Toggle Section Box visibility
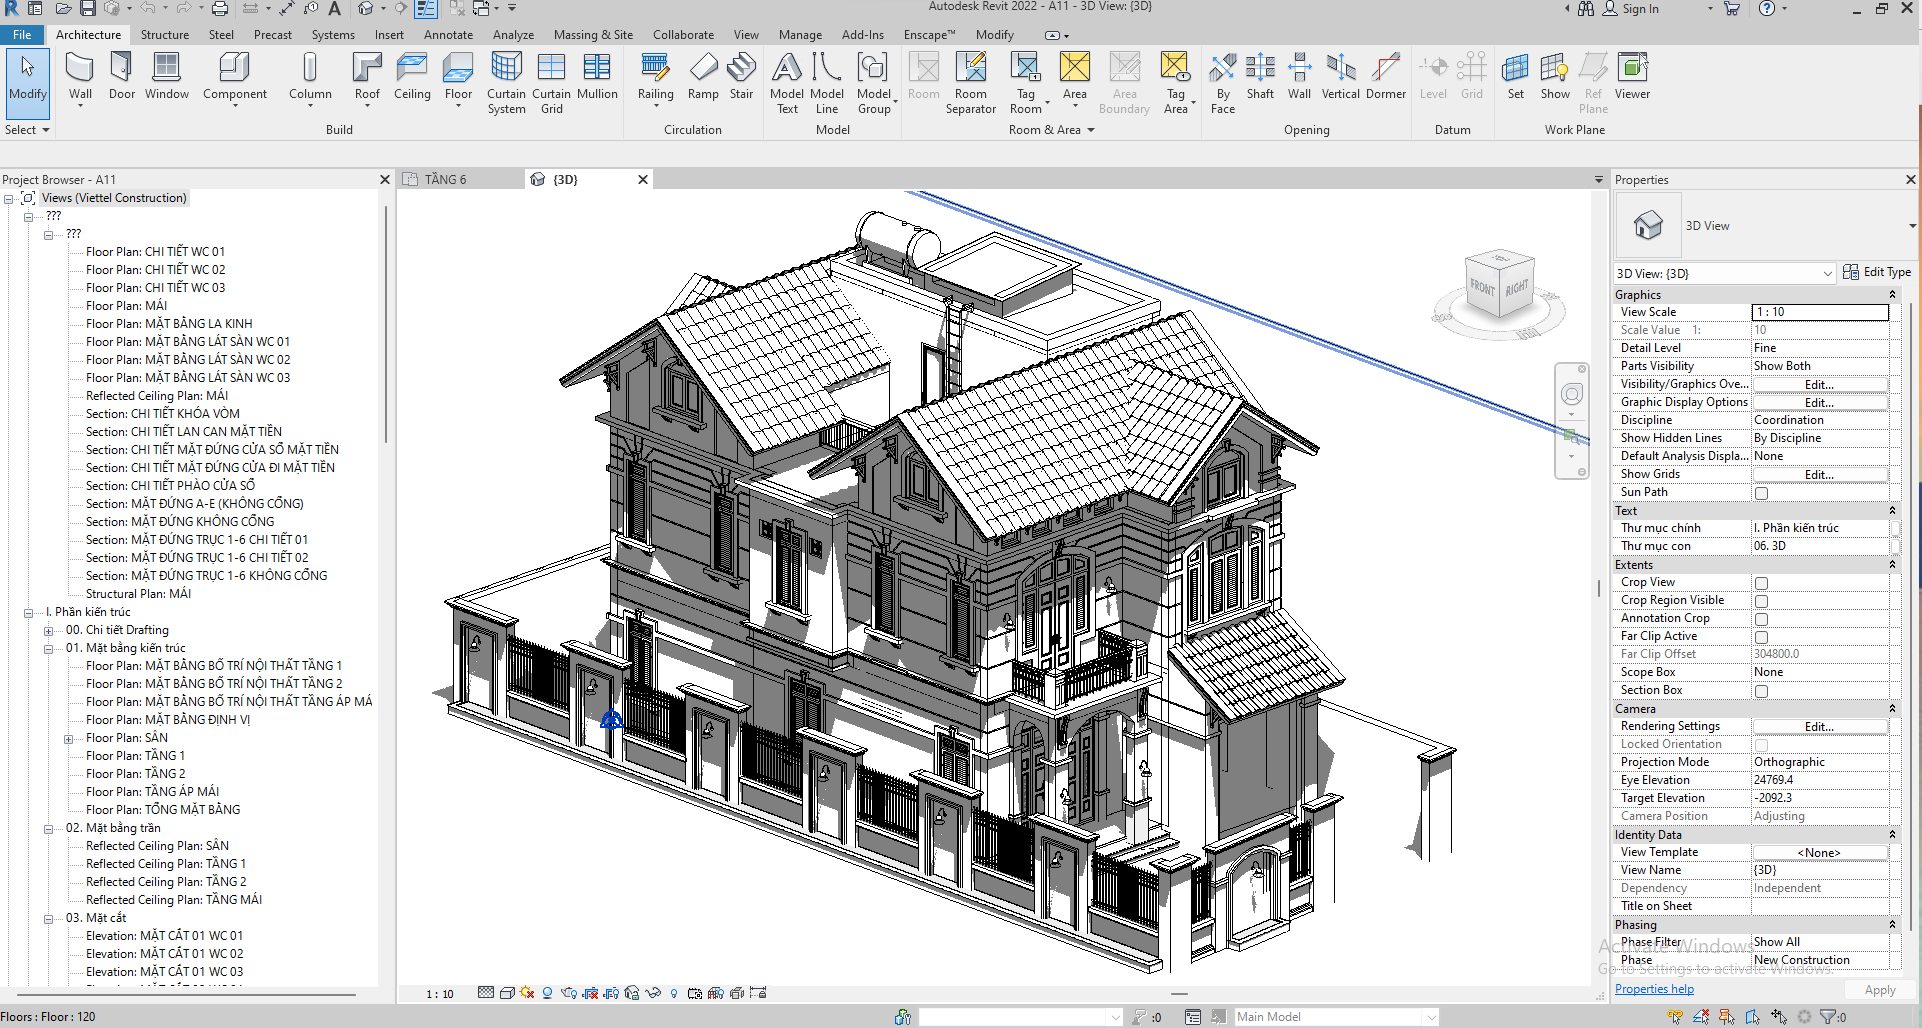Screen dimensions: 1922x1028 1760,690
